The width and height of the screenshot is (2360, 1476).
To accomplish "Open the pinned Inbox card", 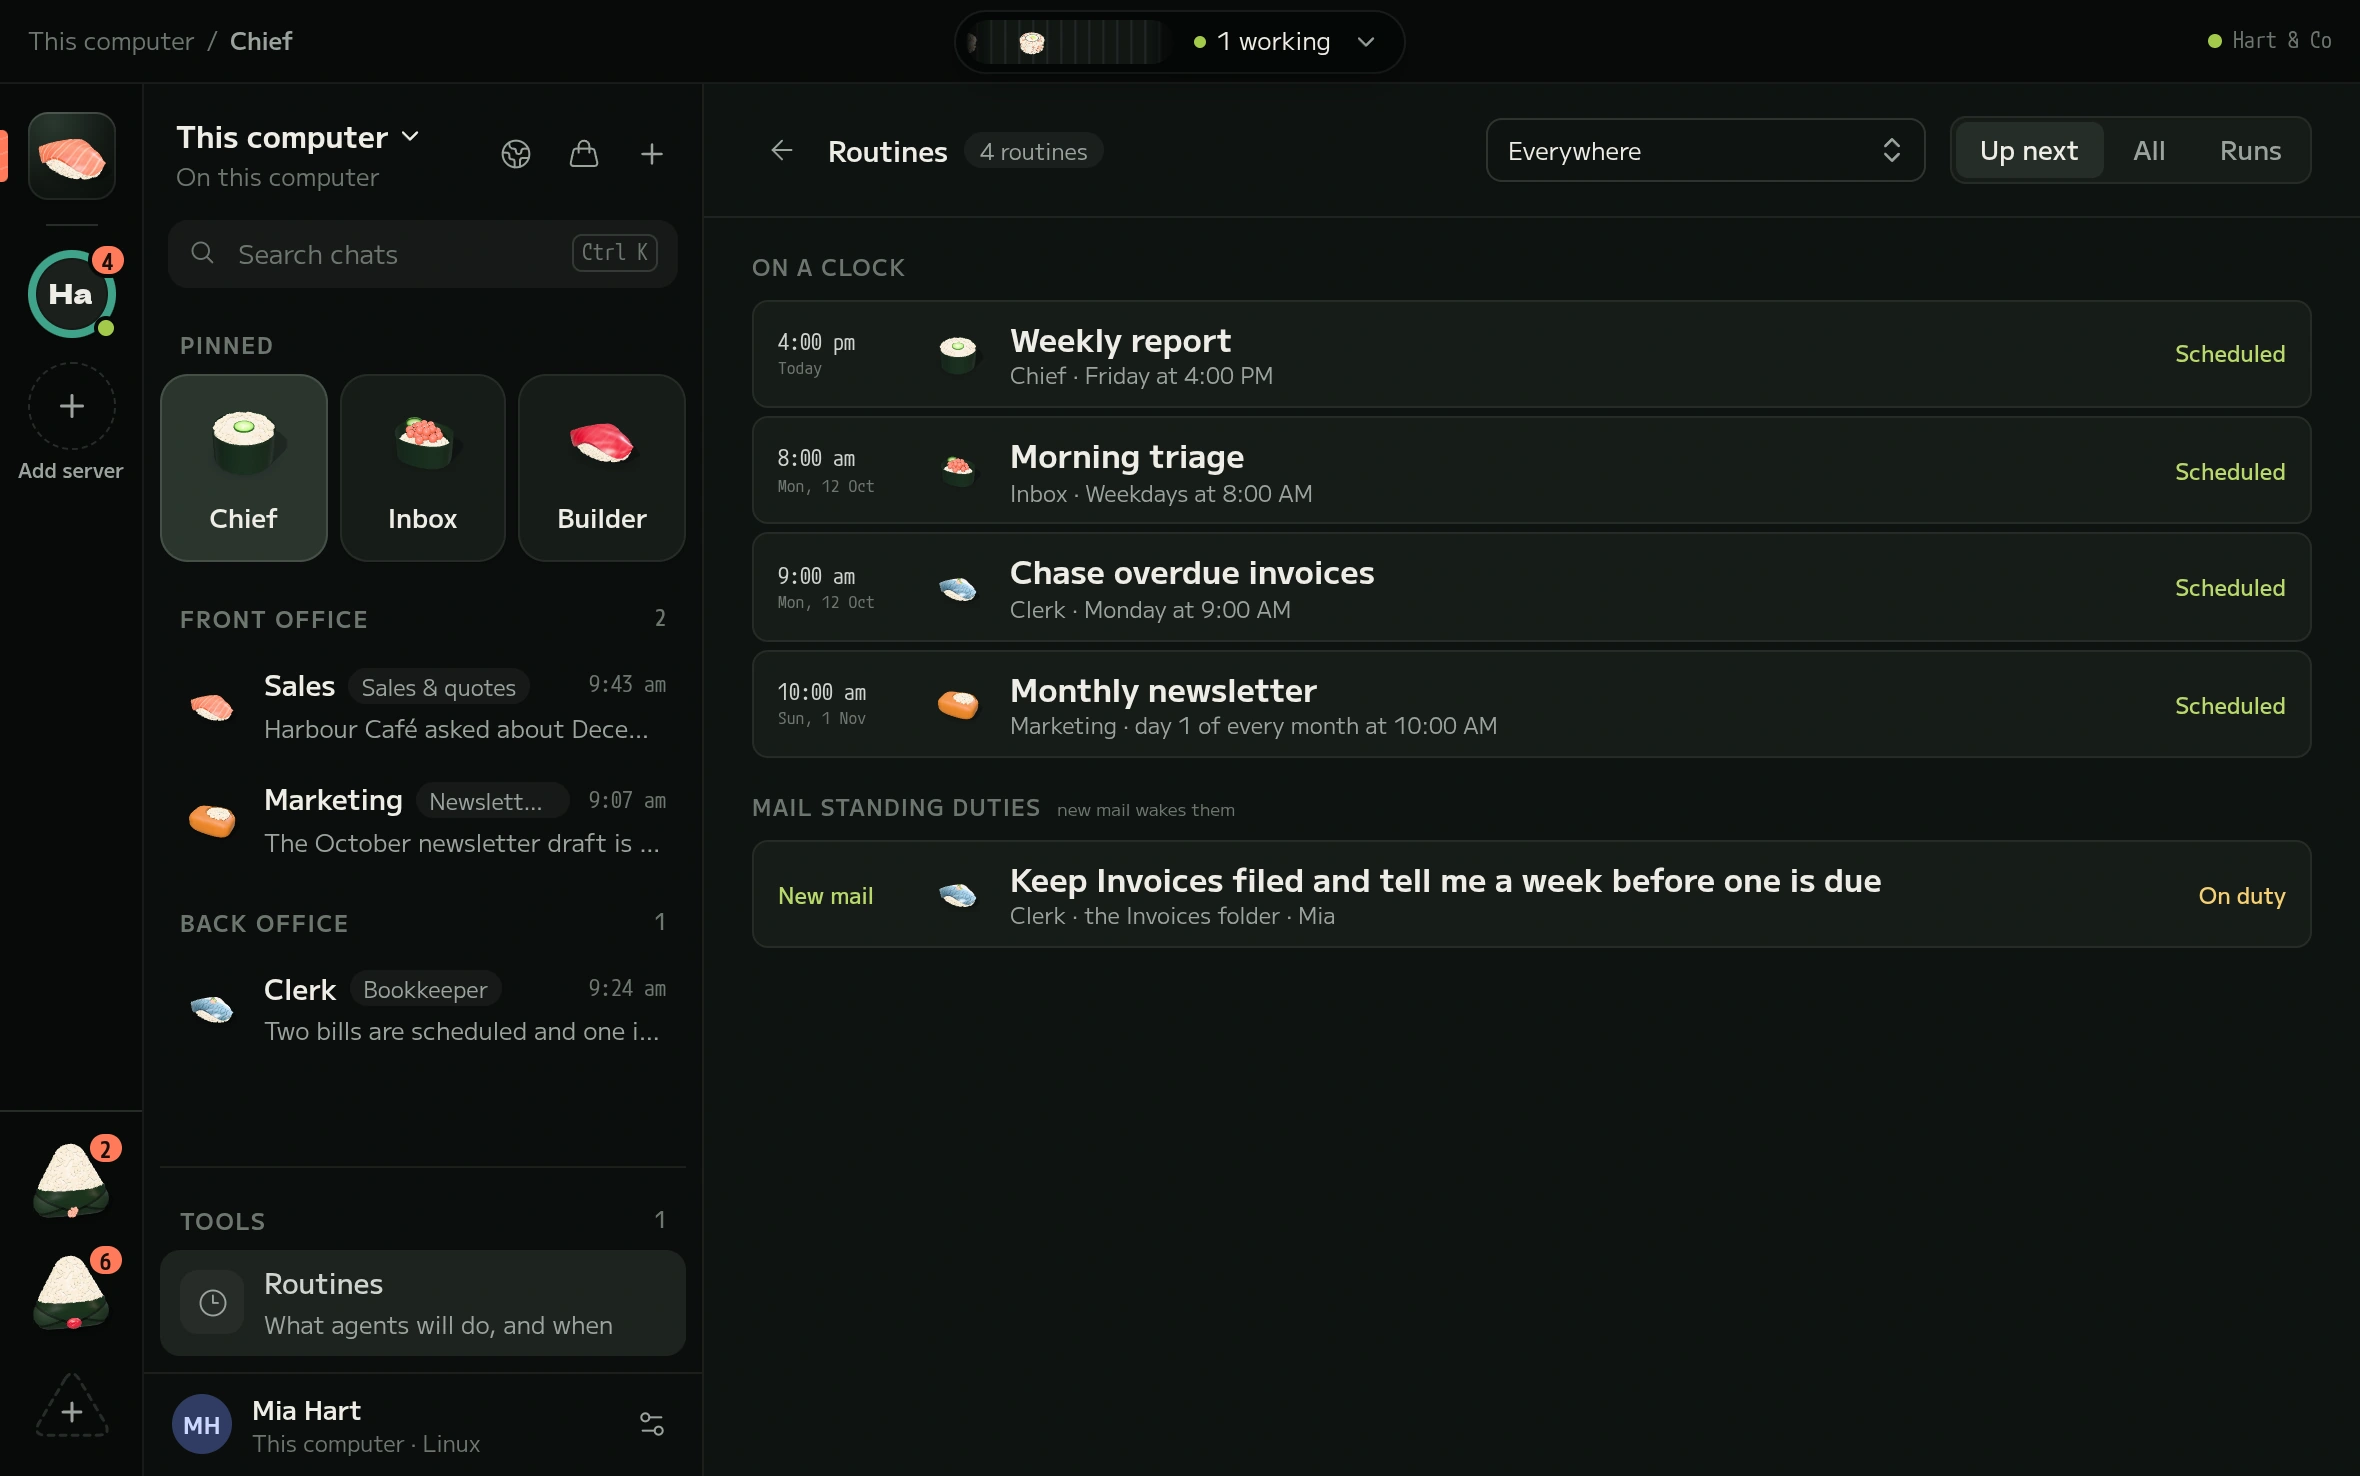I will pos(422,468).
